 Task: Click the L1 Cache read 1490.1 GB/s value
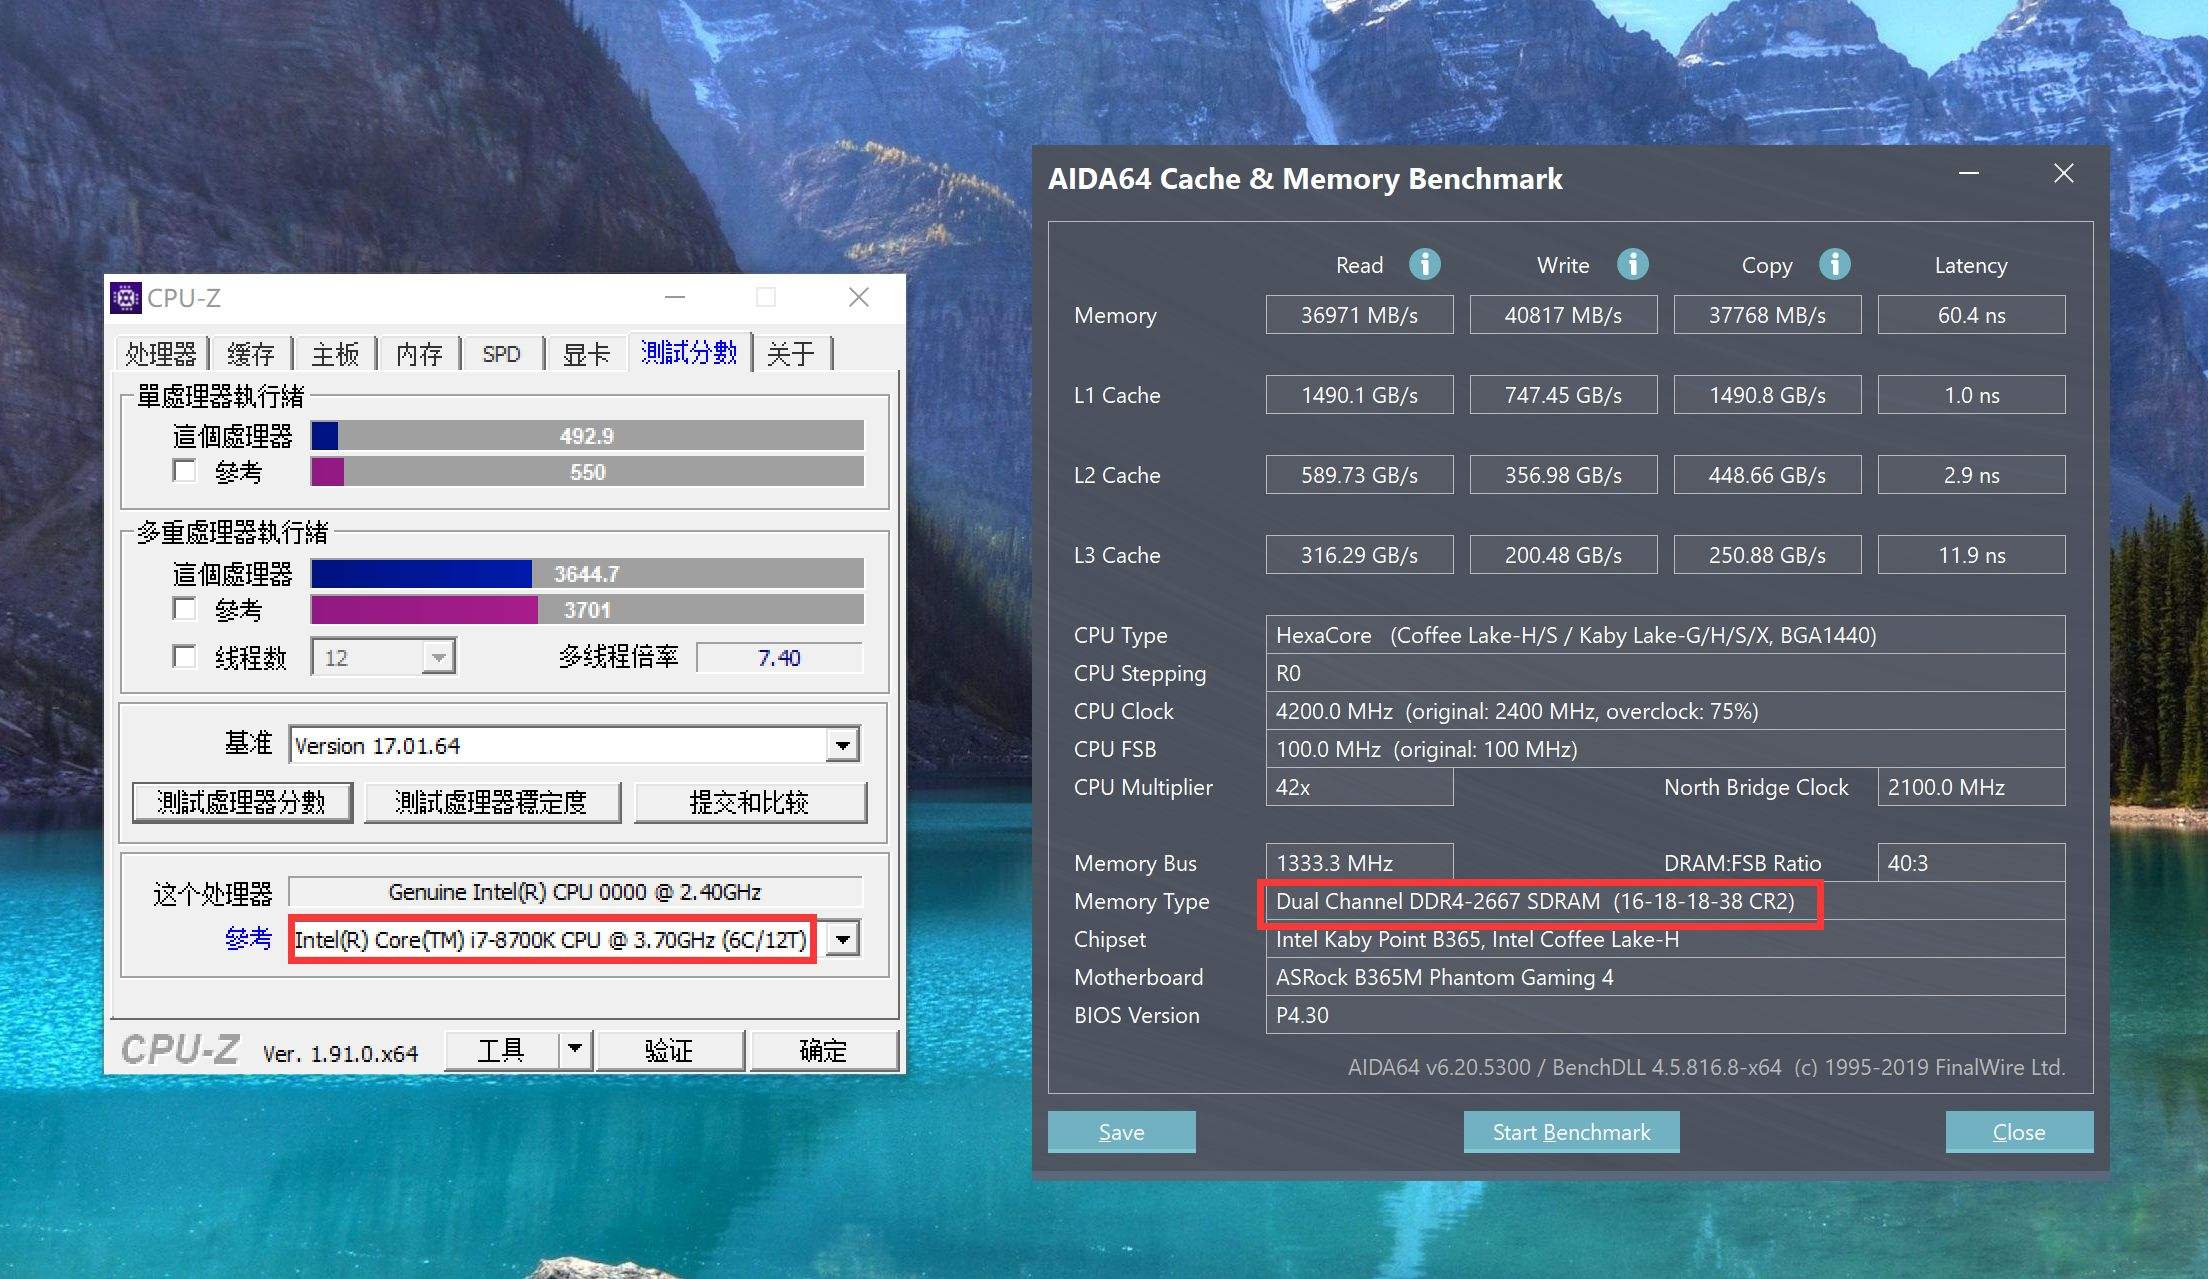click(x=1359, y=395)
